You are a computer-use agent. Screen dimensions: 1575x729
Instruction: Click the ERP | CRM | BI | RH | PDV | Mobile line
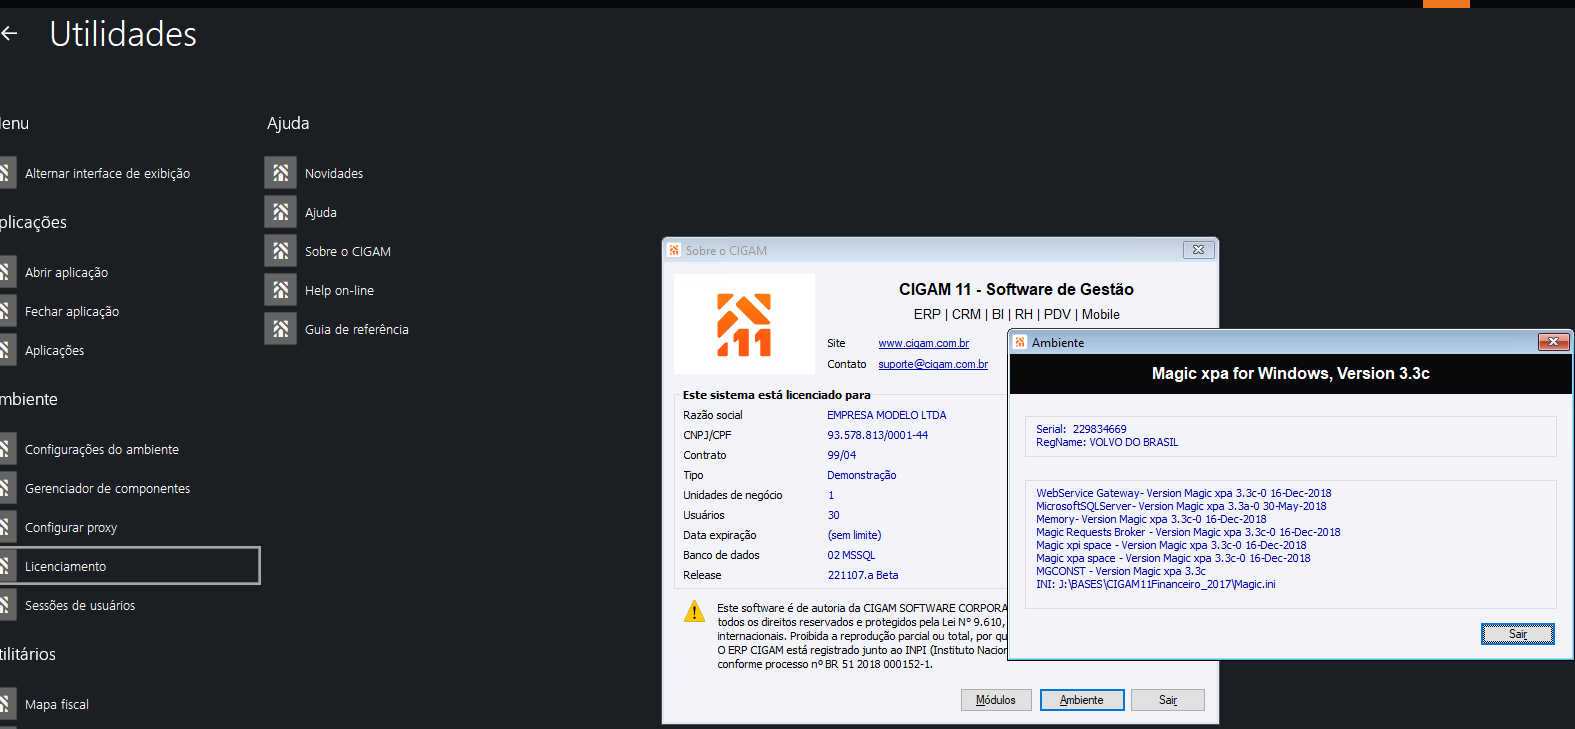1016,314
